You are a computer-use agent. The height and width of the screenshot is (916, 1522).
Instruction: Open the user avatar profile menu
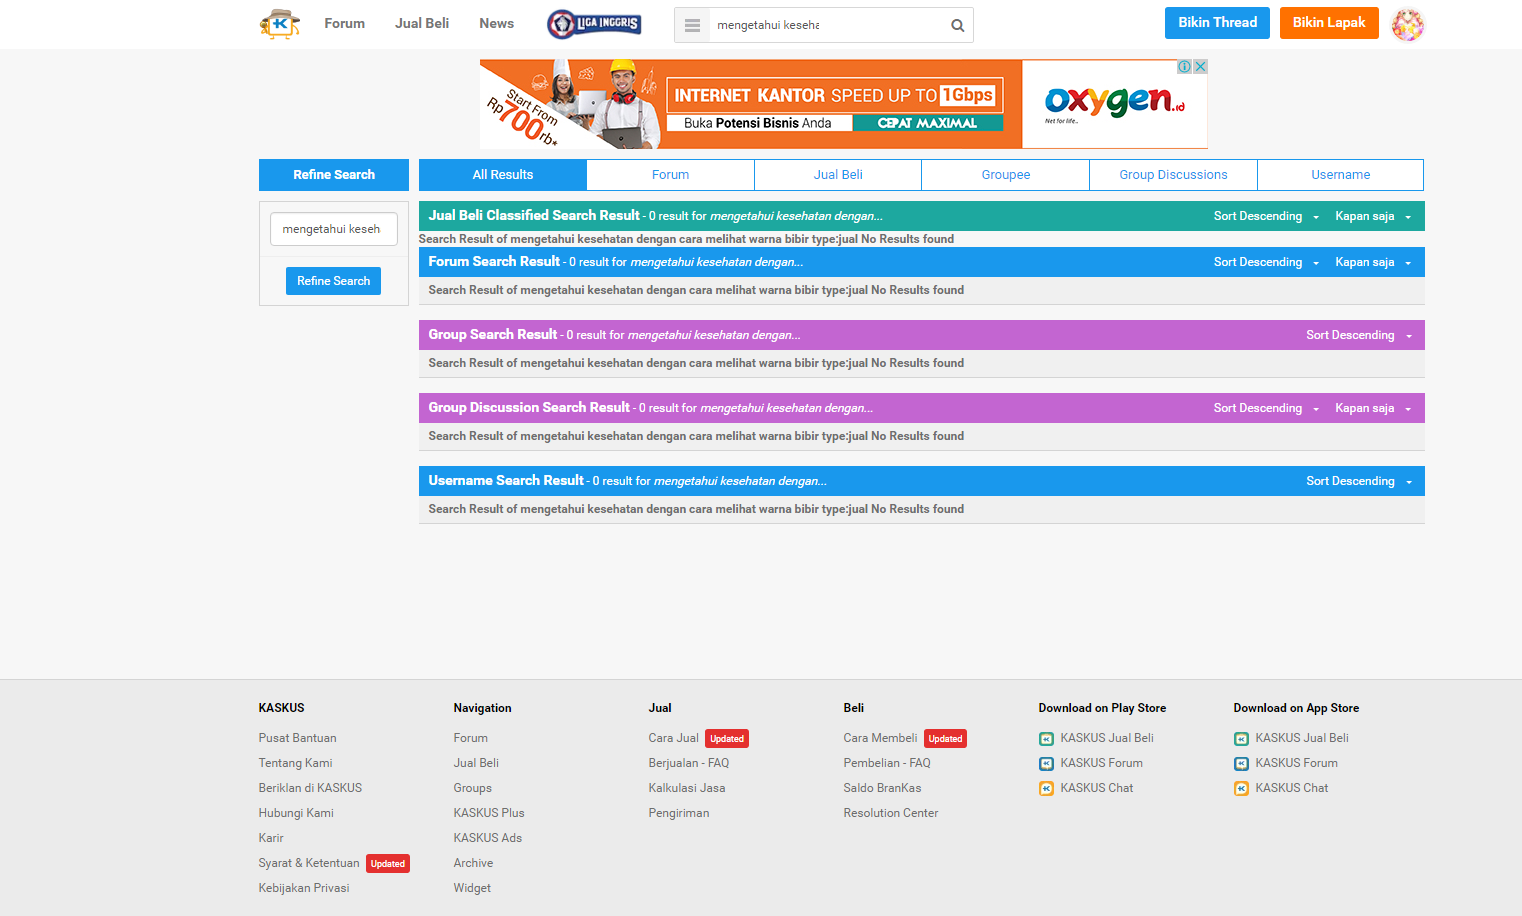pyautogui.click(x=1407, y=24)
